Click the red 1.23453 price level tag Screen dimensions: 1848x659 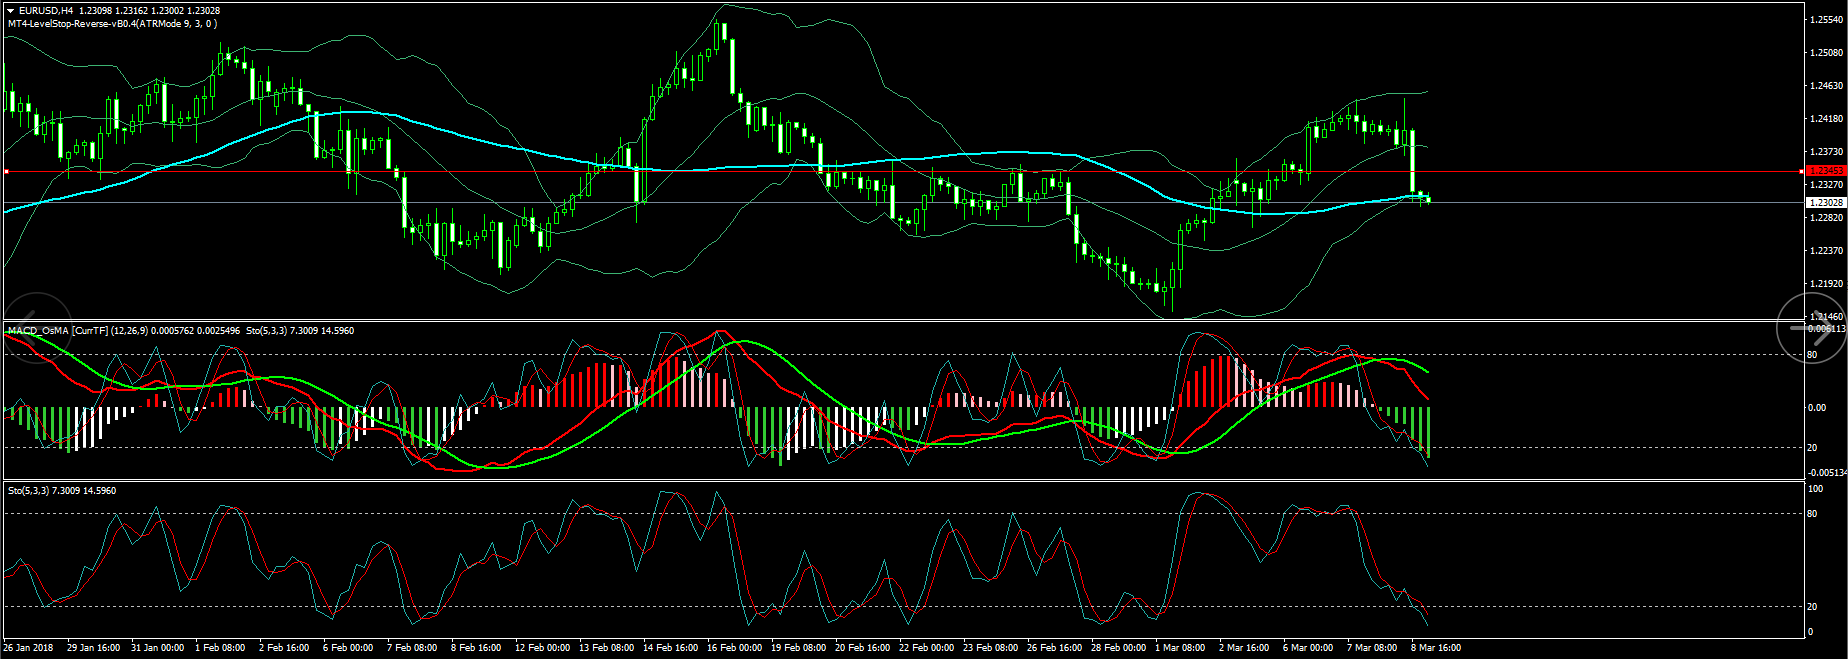click(x=1826, y=171)
